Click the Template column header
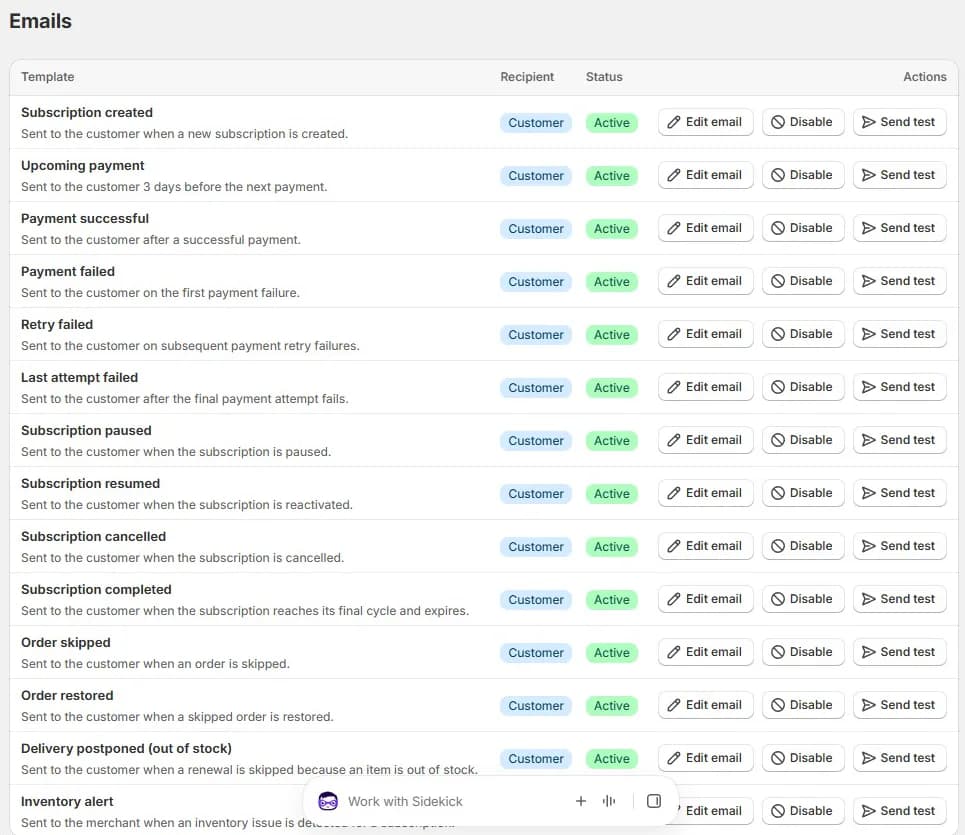Viewport: 965px width, 835px height. [x=47, y=77]
